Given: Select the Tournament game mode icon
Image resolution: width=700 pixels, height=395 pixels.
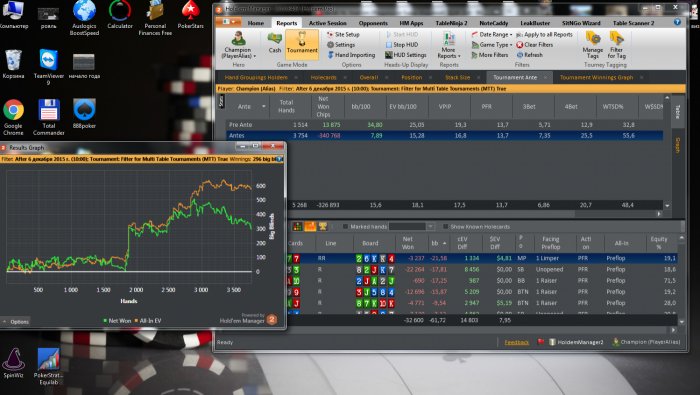Looking at the screenshot, I should (302, 43).
